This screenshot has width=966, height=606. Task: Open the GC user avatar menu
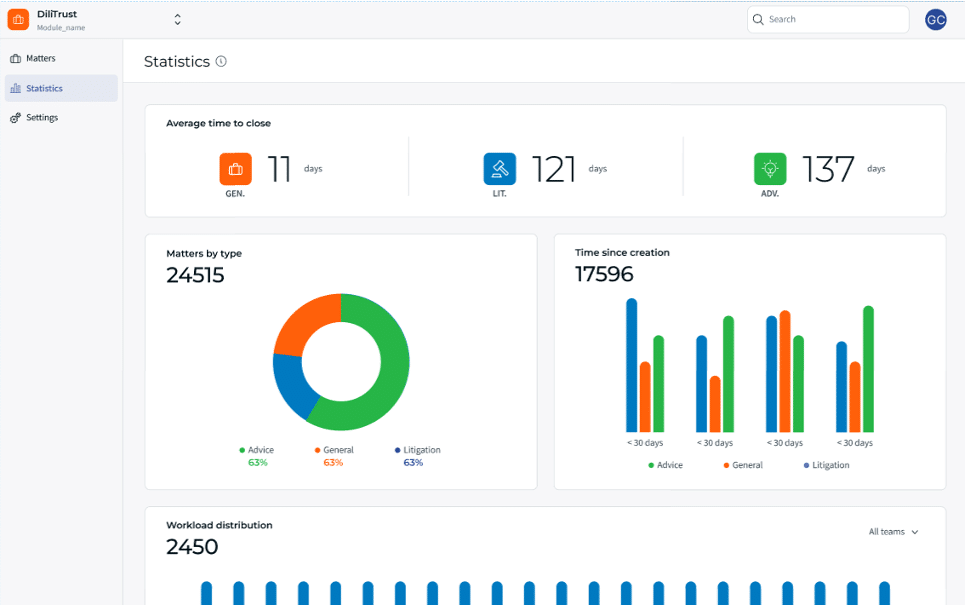point(935,20)
